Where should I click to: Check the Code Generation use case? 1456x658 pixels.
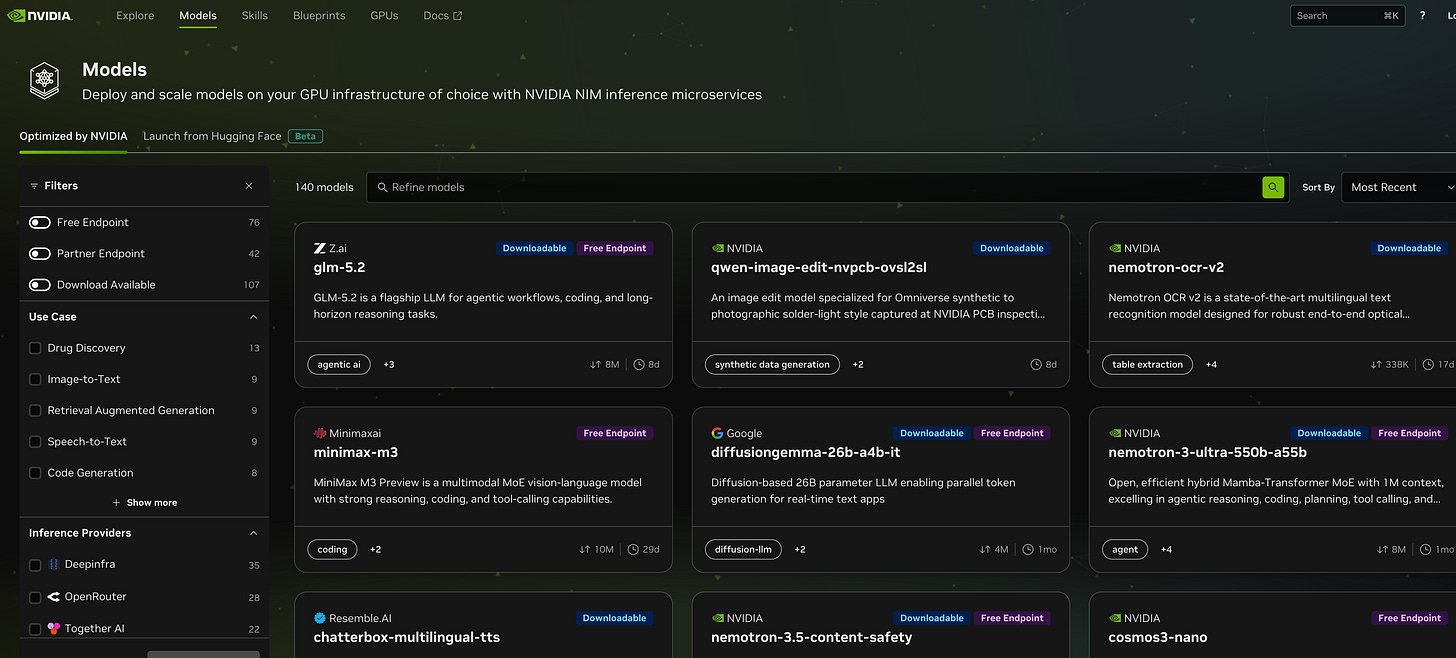[x=35, y=472]
